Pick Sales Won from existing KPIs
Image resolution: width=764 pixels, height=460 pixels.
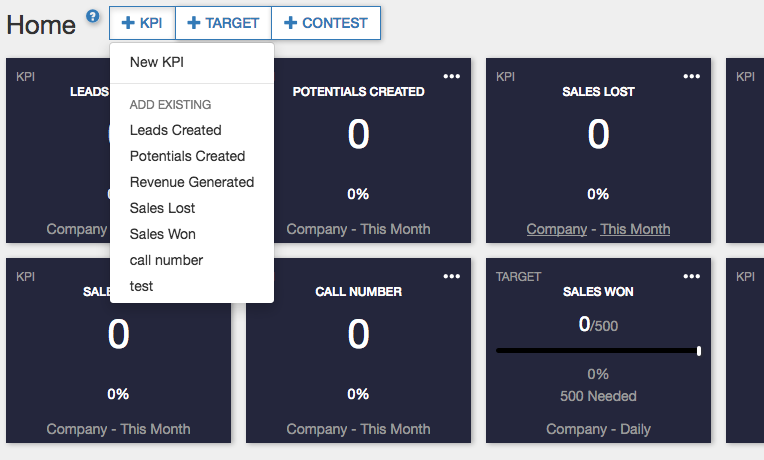(162, 234)
